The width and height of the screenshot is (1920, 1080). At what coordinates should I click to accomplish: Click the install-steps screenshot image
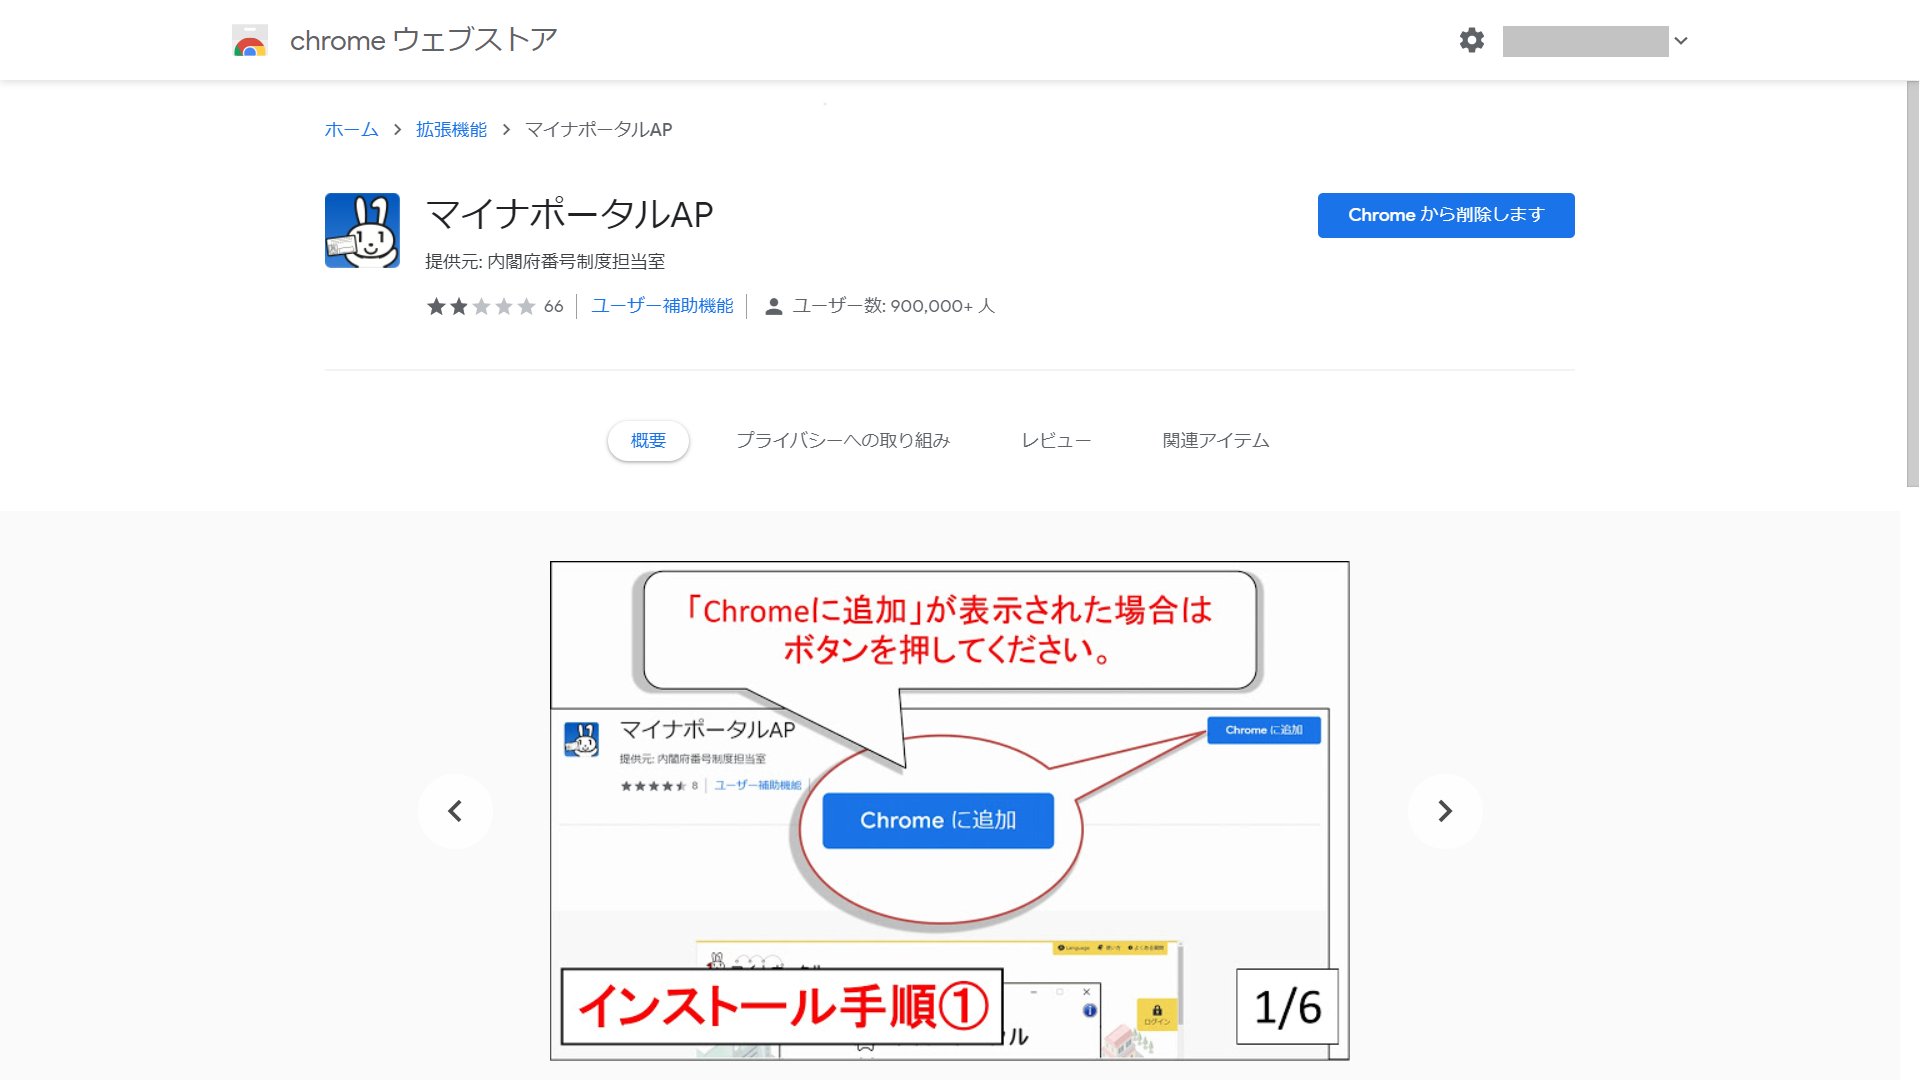click(x=950, y=811)
